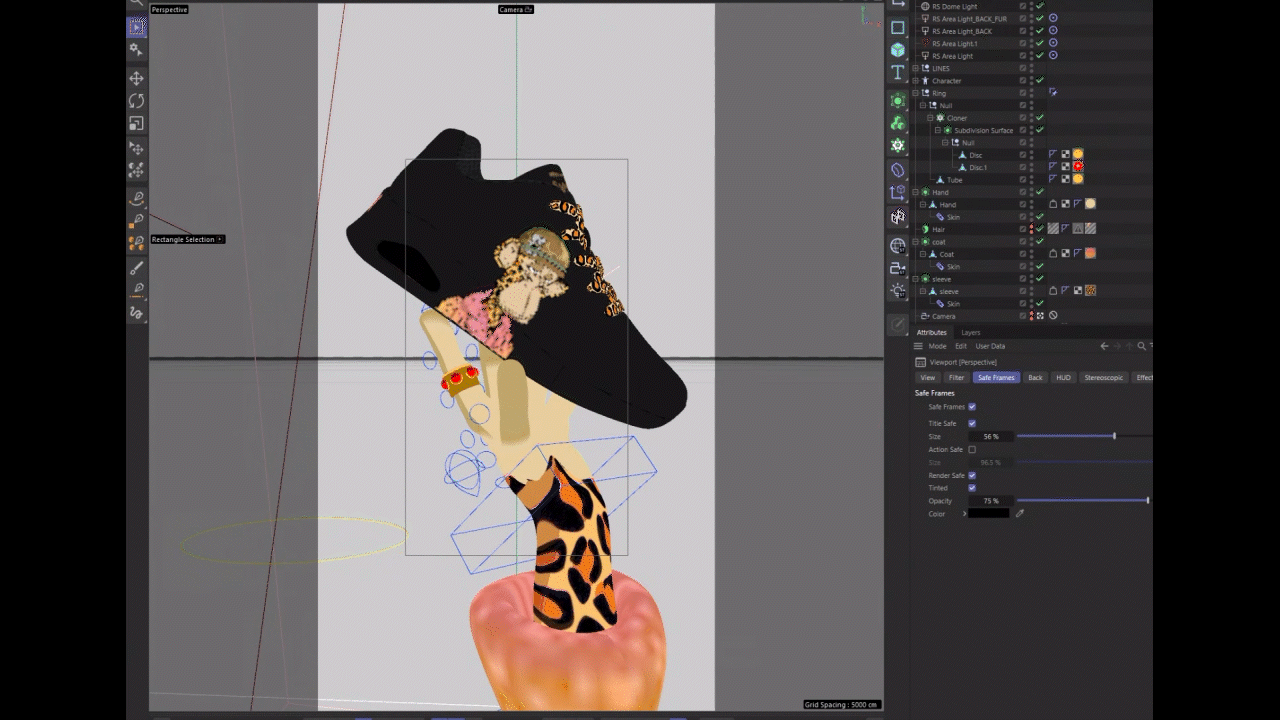Collapse the coat group
This screenshot has height=720, width=1280.
tap(915, 242)
